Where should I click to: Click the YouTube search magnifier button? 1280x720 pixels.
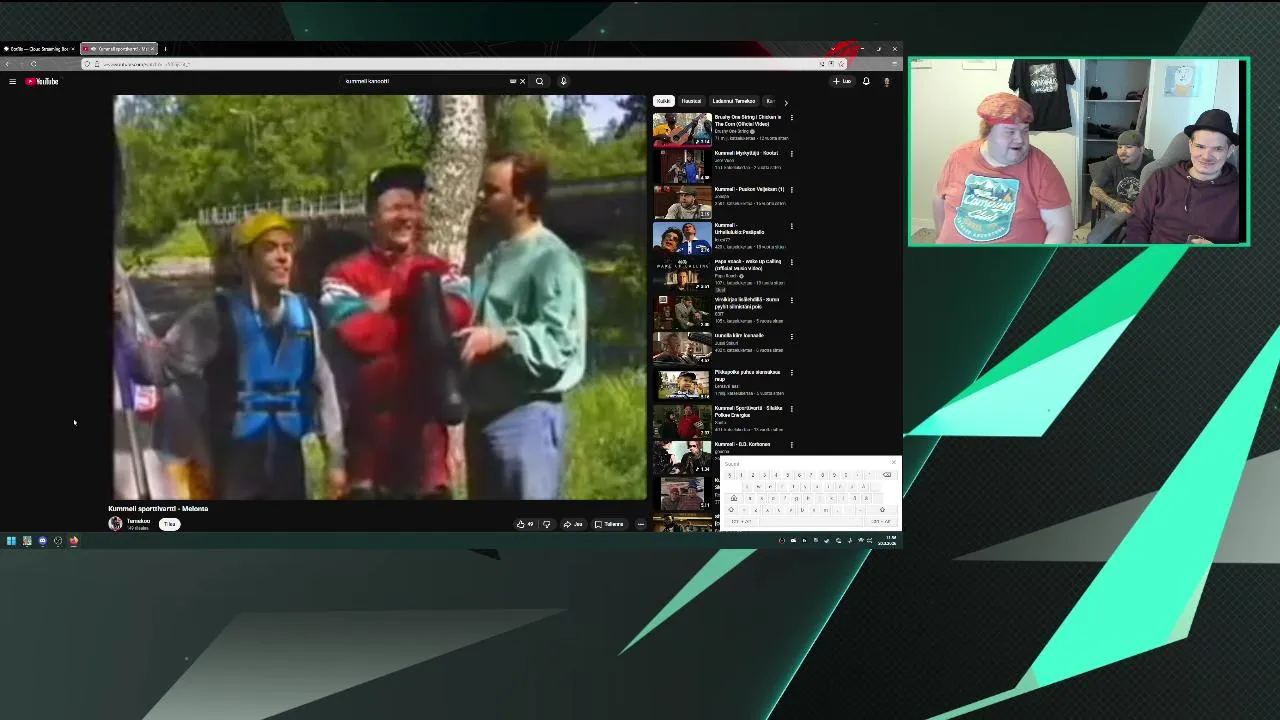click(x=539, y=81)
